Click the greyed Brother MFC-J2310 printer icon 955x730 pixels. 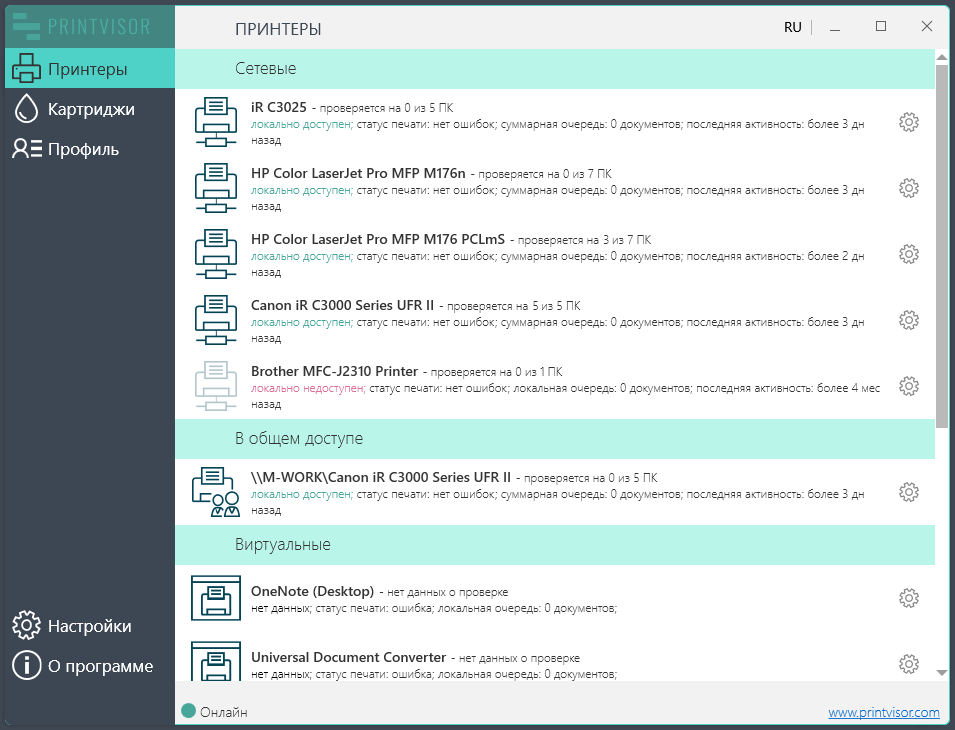click(216, 385)
